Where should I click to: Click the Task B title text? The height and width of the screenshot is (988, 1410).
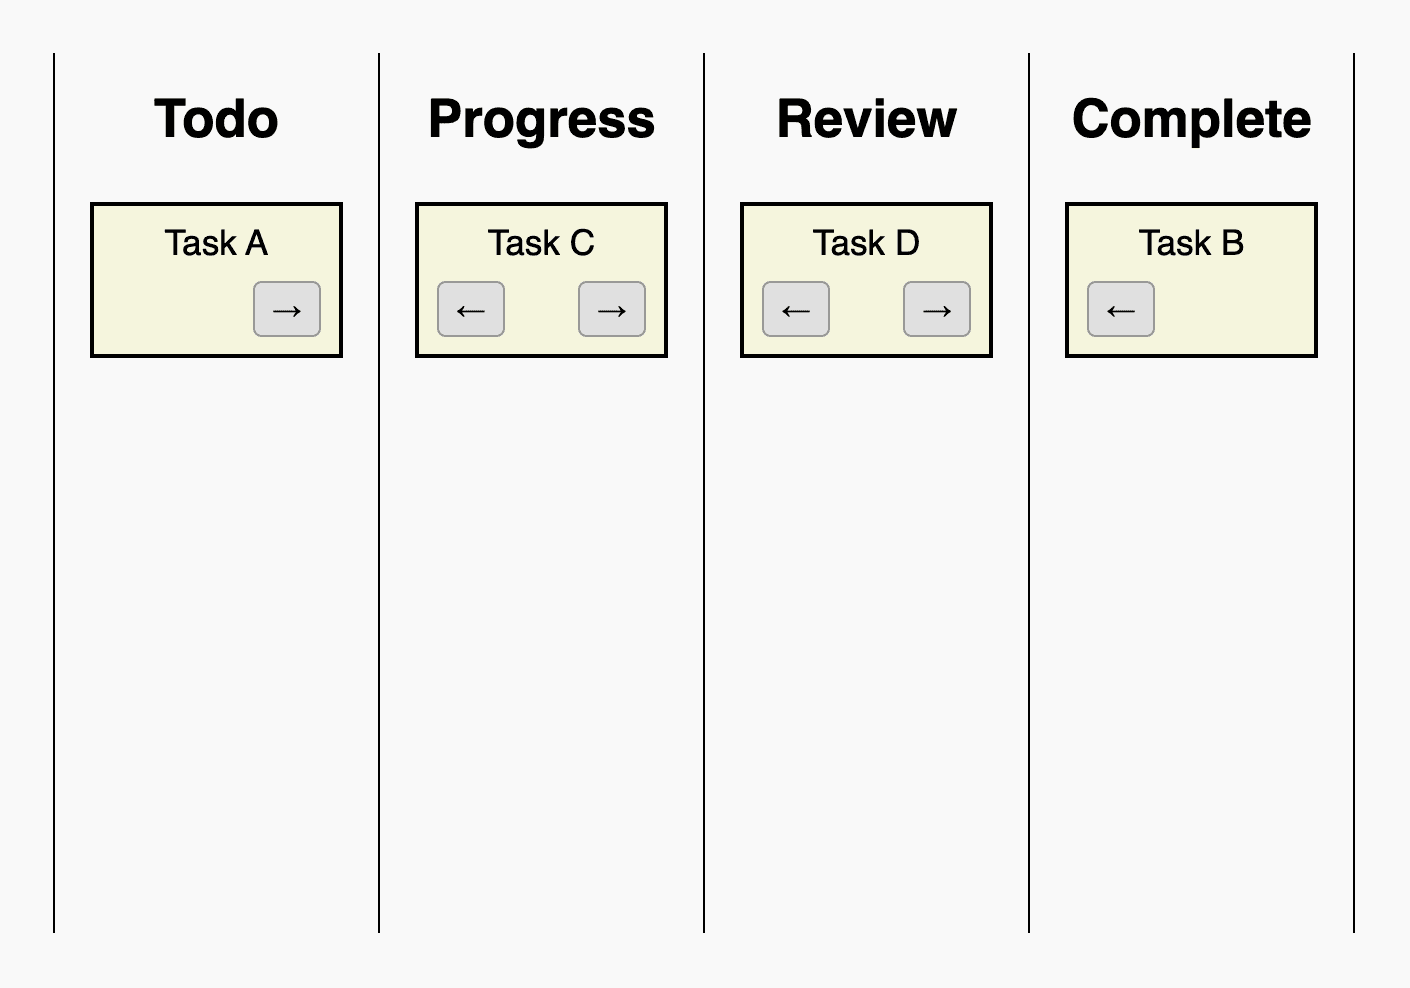coord(1191,242)
